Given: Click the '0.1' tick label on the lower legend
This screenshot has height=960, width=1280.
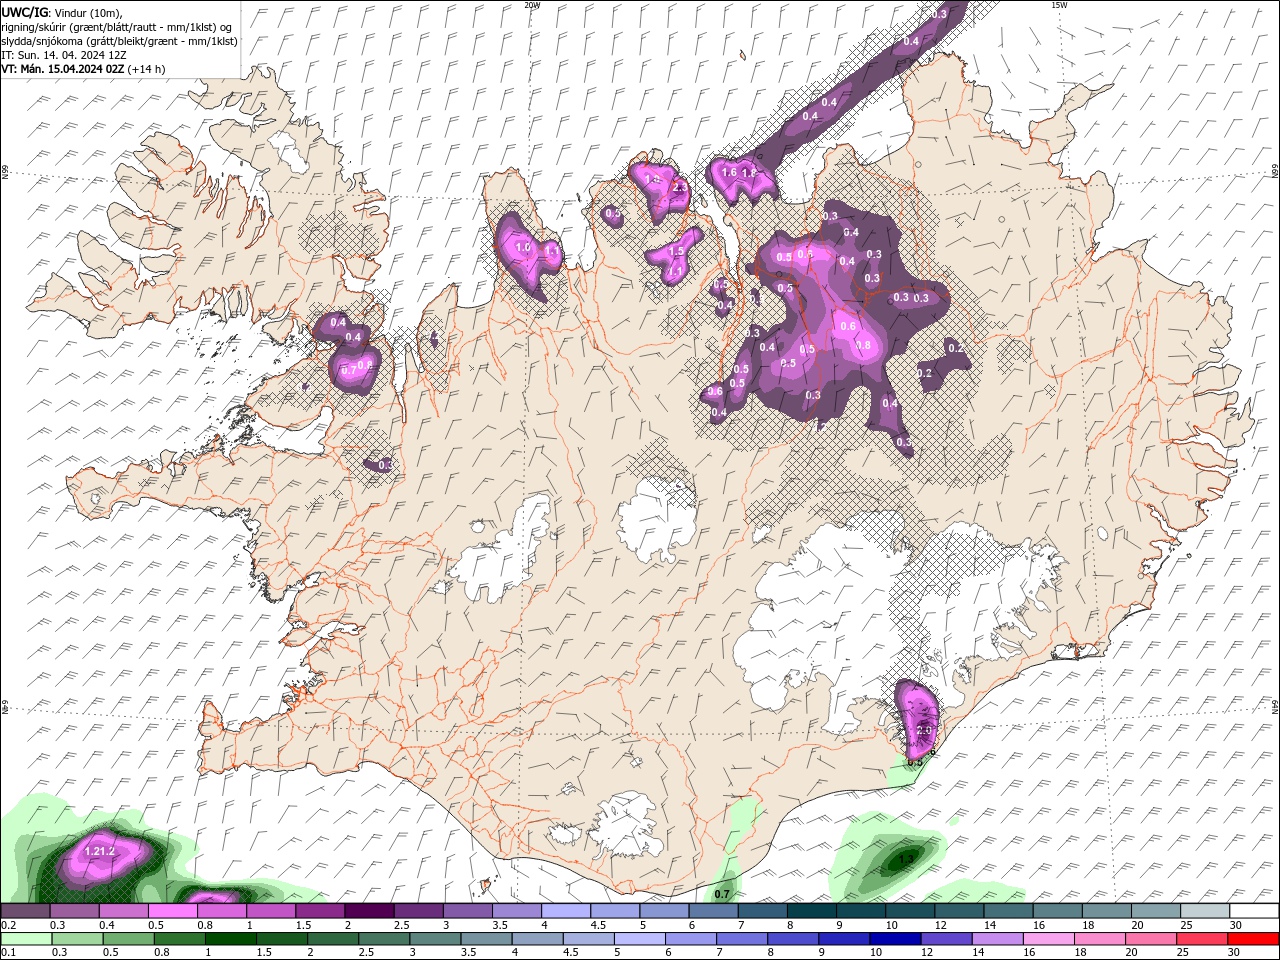Looking at the screenshot, I should click(x=8, y=953).
